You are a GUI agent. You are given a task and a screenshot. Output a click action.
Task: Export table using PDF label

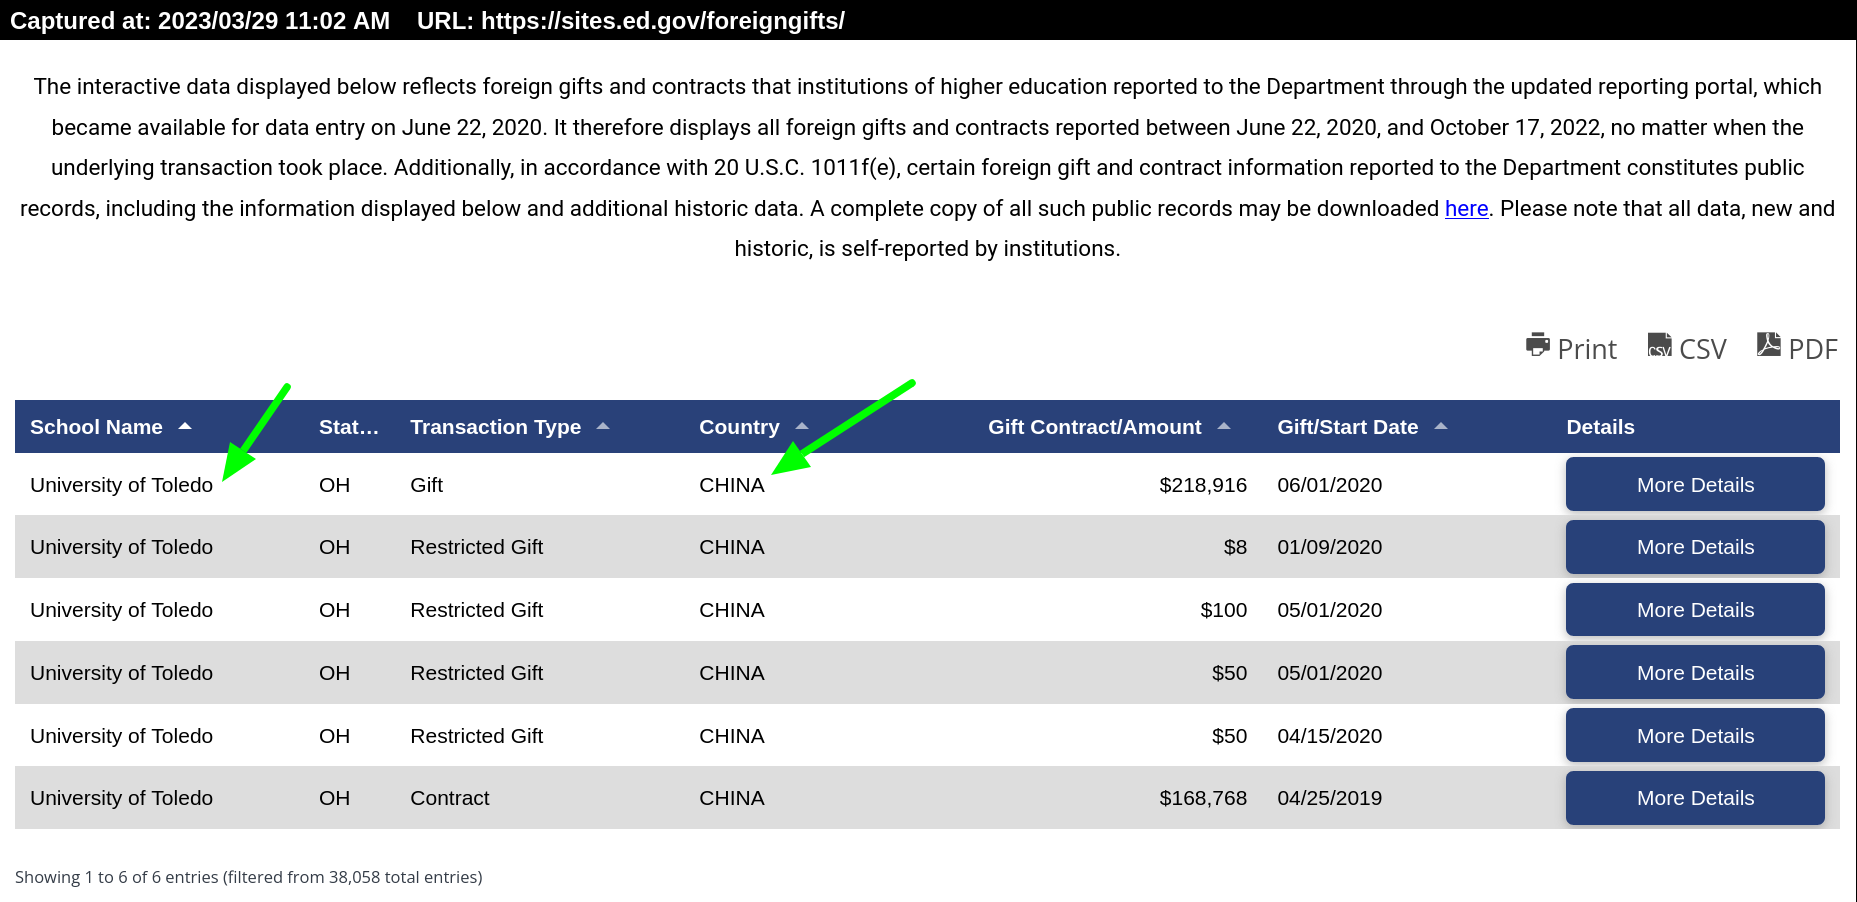coord(1813,349)
